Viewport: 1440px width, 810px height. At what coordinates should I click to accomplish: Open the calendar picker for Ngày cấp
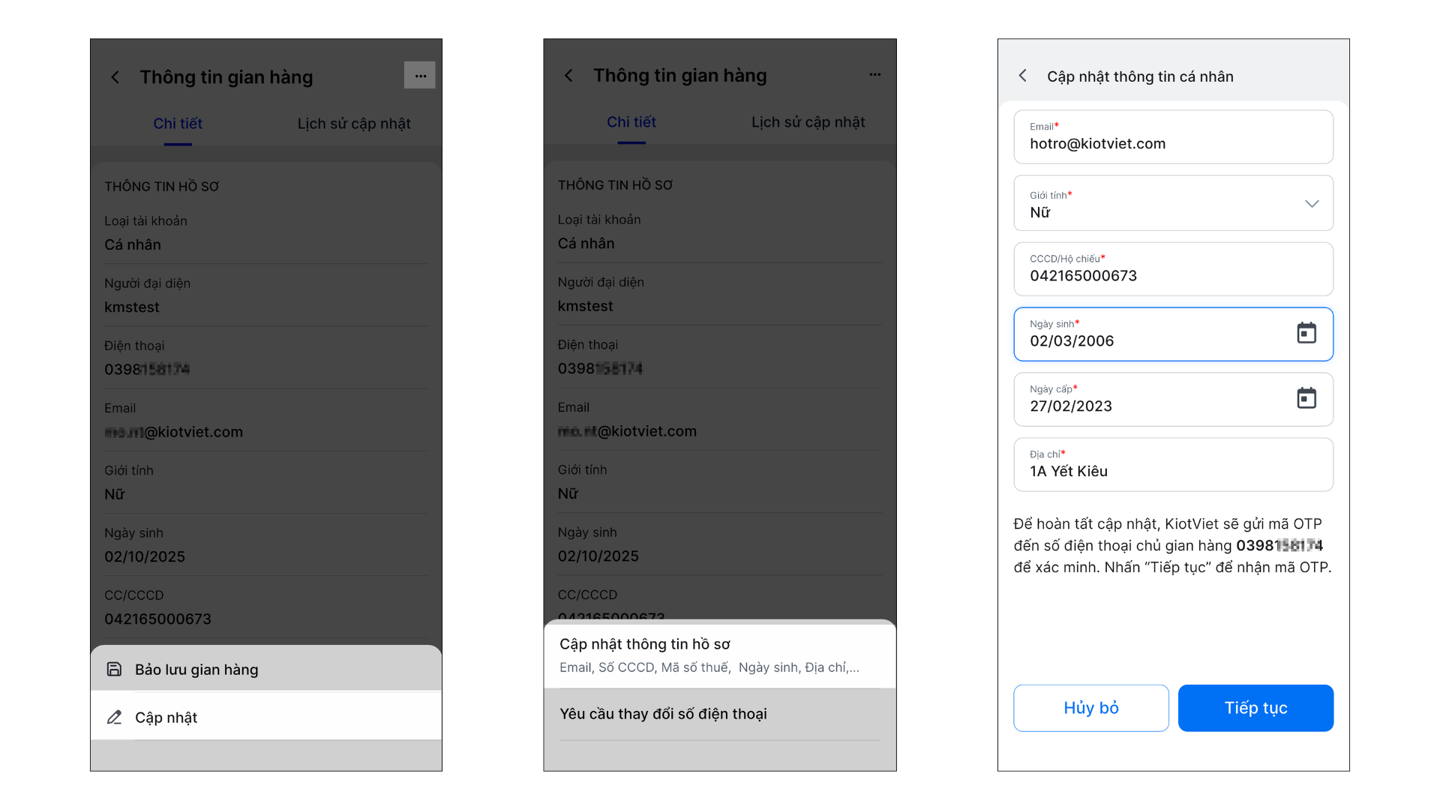point(1306,398)
